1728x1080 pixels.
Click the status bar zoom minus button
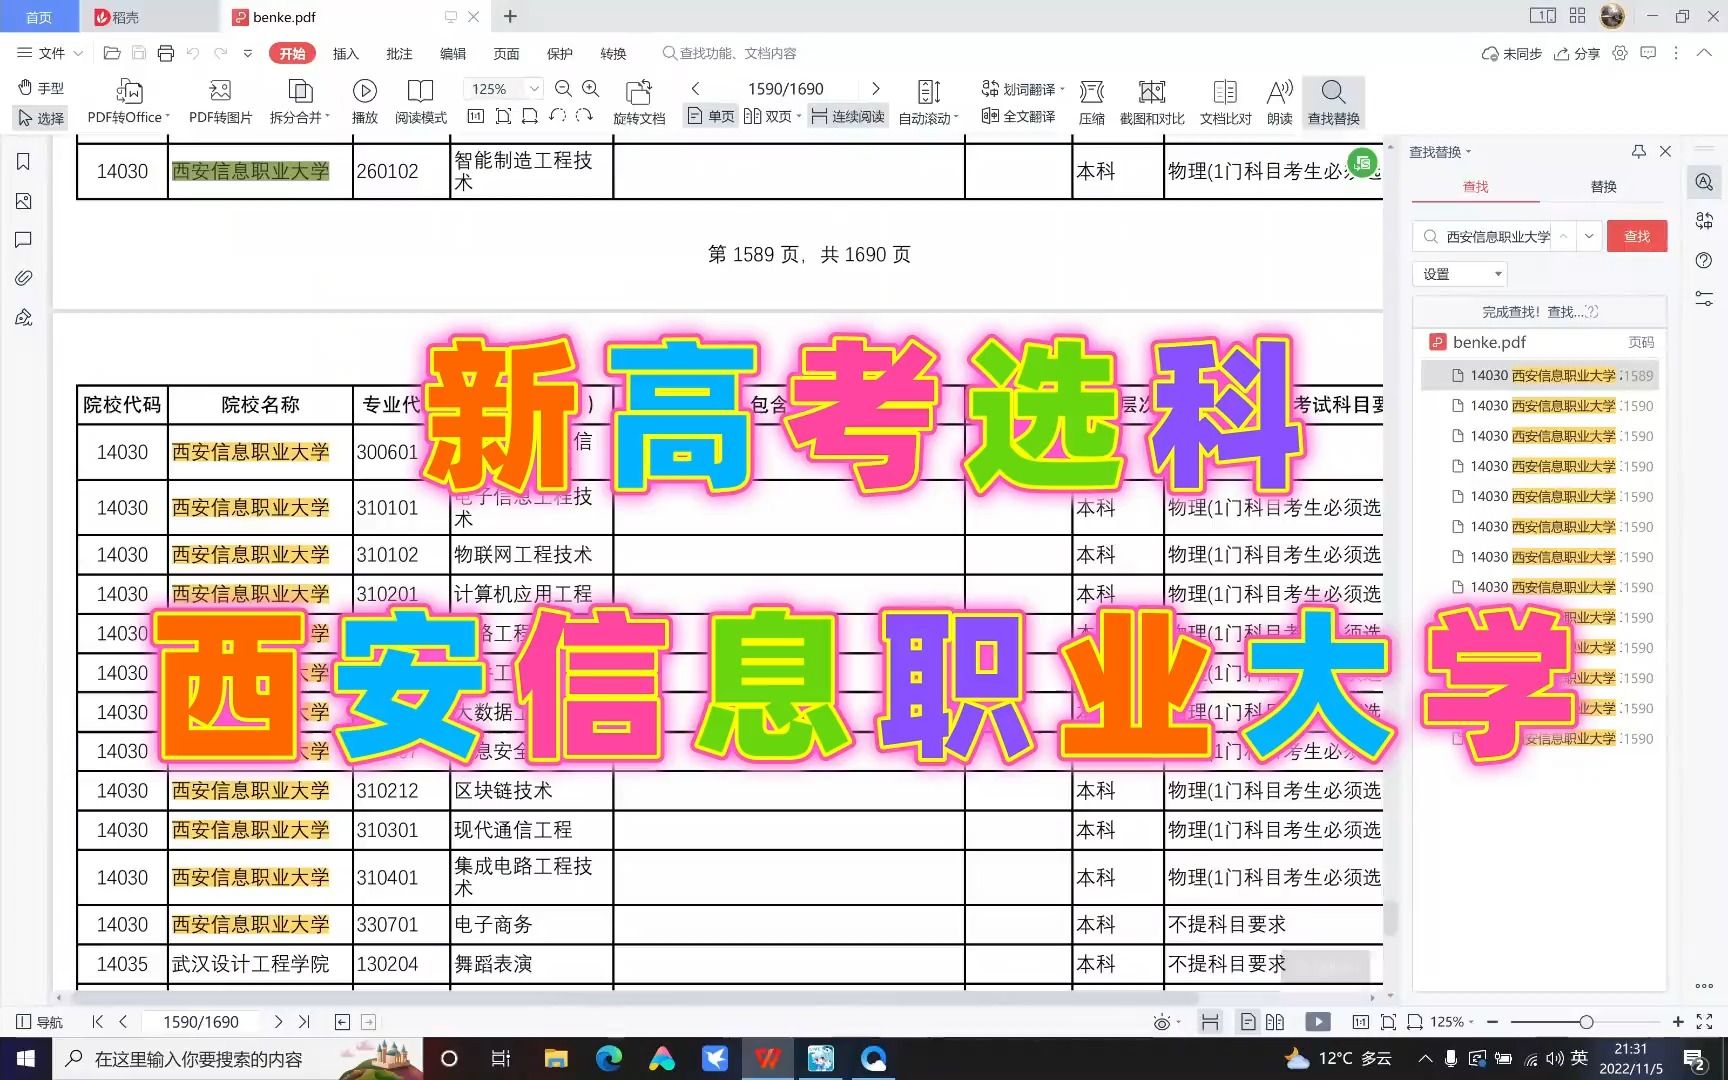[1492, 1022]
